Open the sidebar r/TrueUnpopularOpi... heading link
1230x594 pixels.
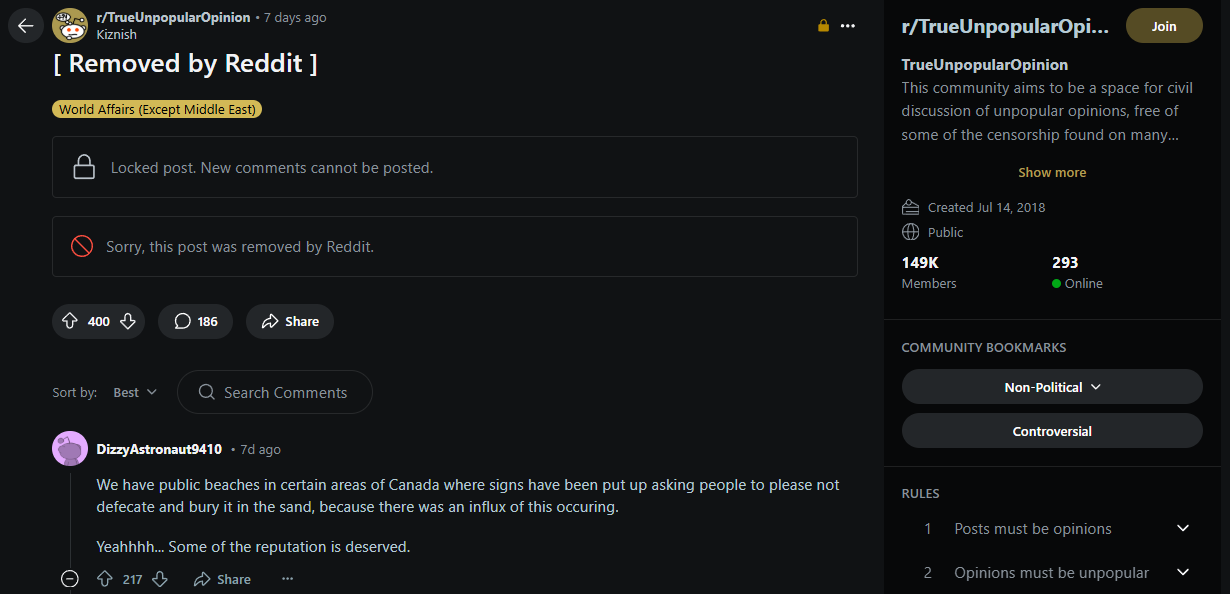1006,27
